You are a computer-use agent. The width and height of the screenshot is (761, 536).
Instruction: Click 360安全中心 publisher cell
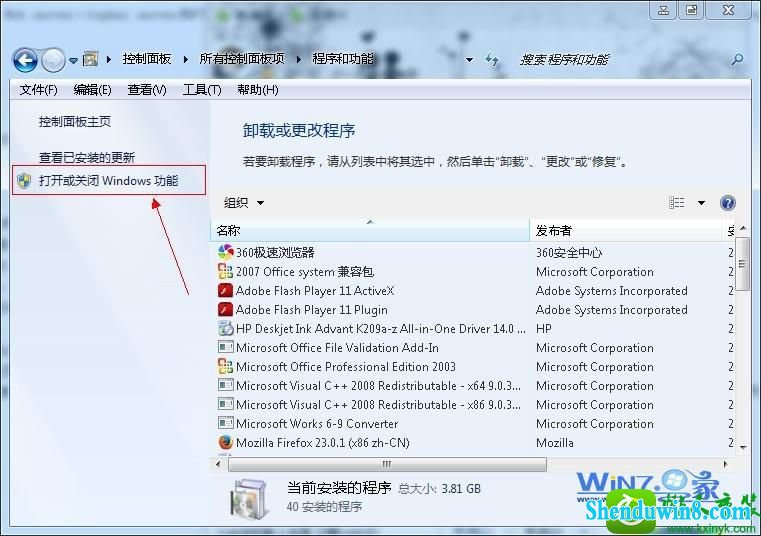click(569, 252)
